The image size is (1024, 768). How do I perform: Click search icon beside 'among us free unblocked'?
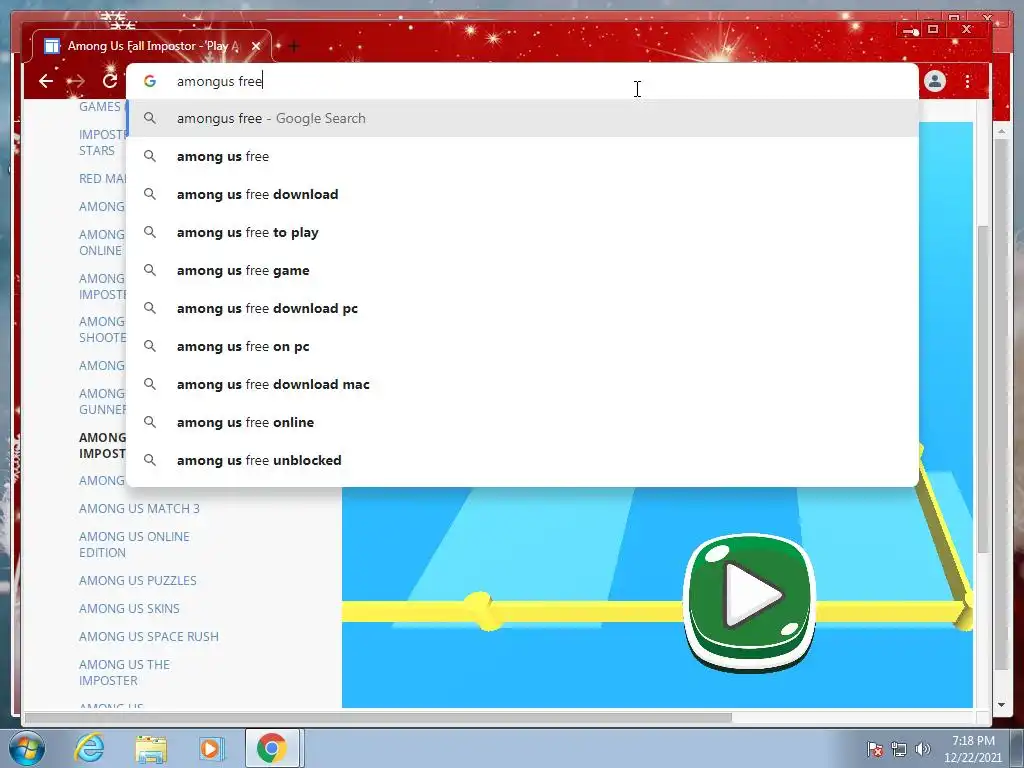pos(150,460)
